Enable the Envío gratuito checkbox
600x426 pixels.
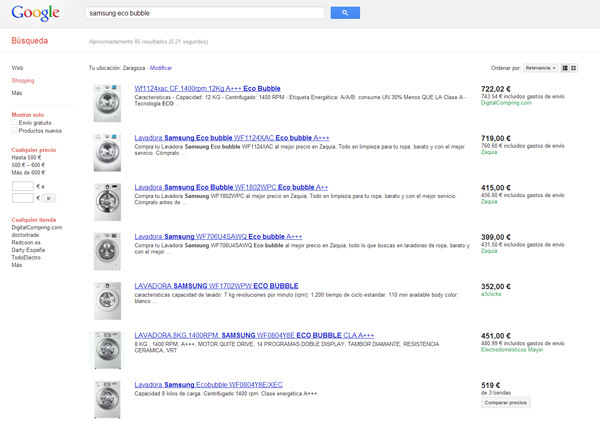click(x=15, y=122)
